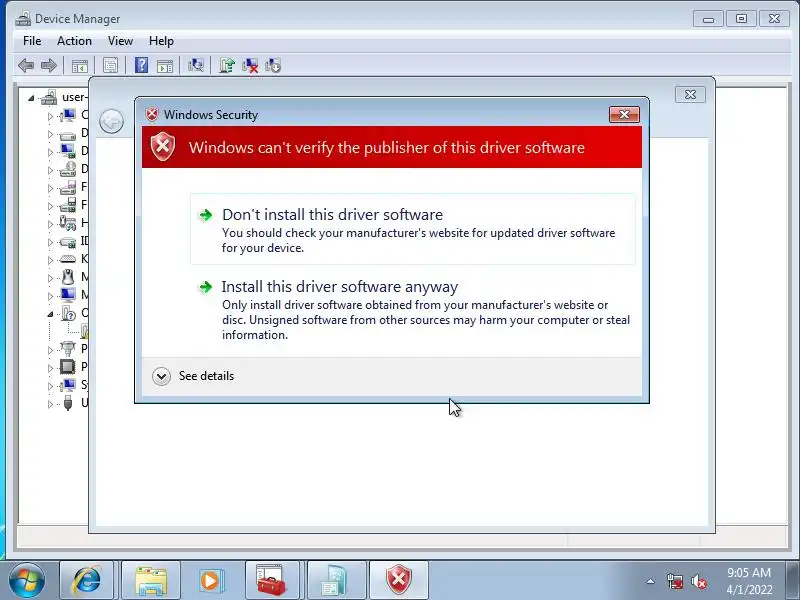Click the blue Help question-mark toolbar icon
Image resolution: width=800 pixels, height=600 pixels.
pyautogui.click(x=141, y=65)
